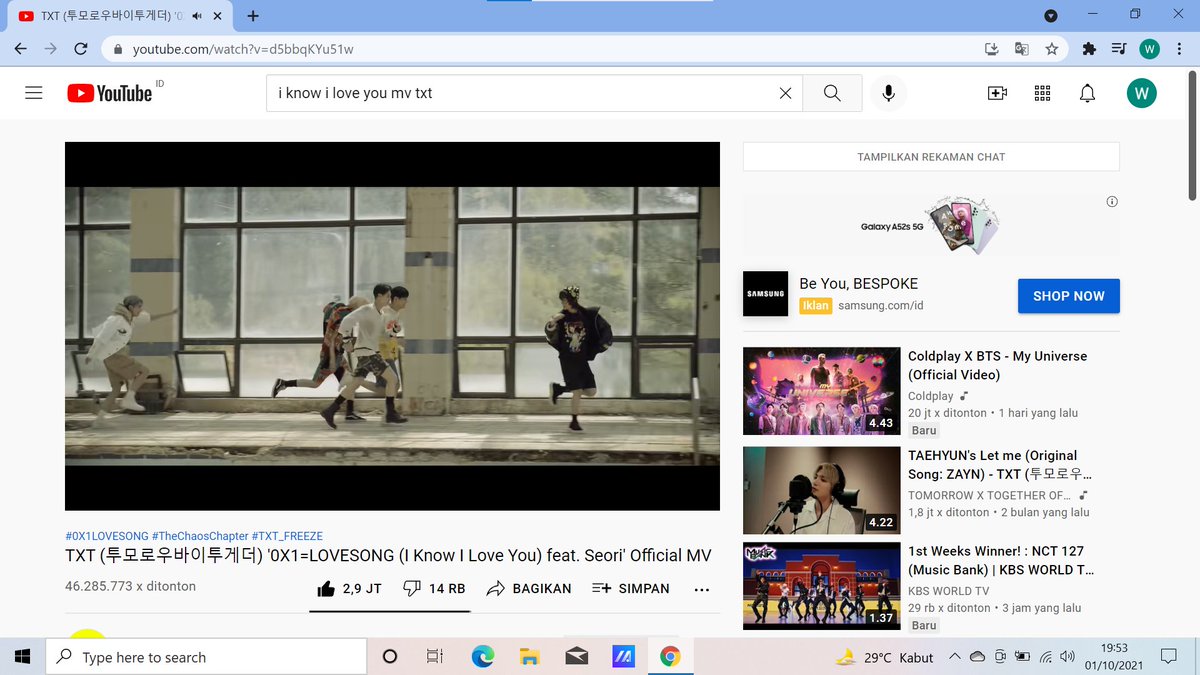Open the video's three-dot more actions

point(701,590)
